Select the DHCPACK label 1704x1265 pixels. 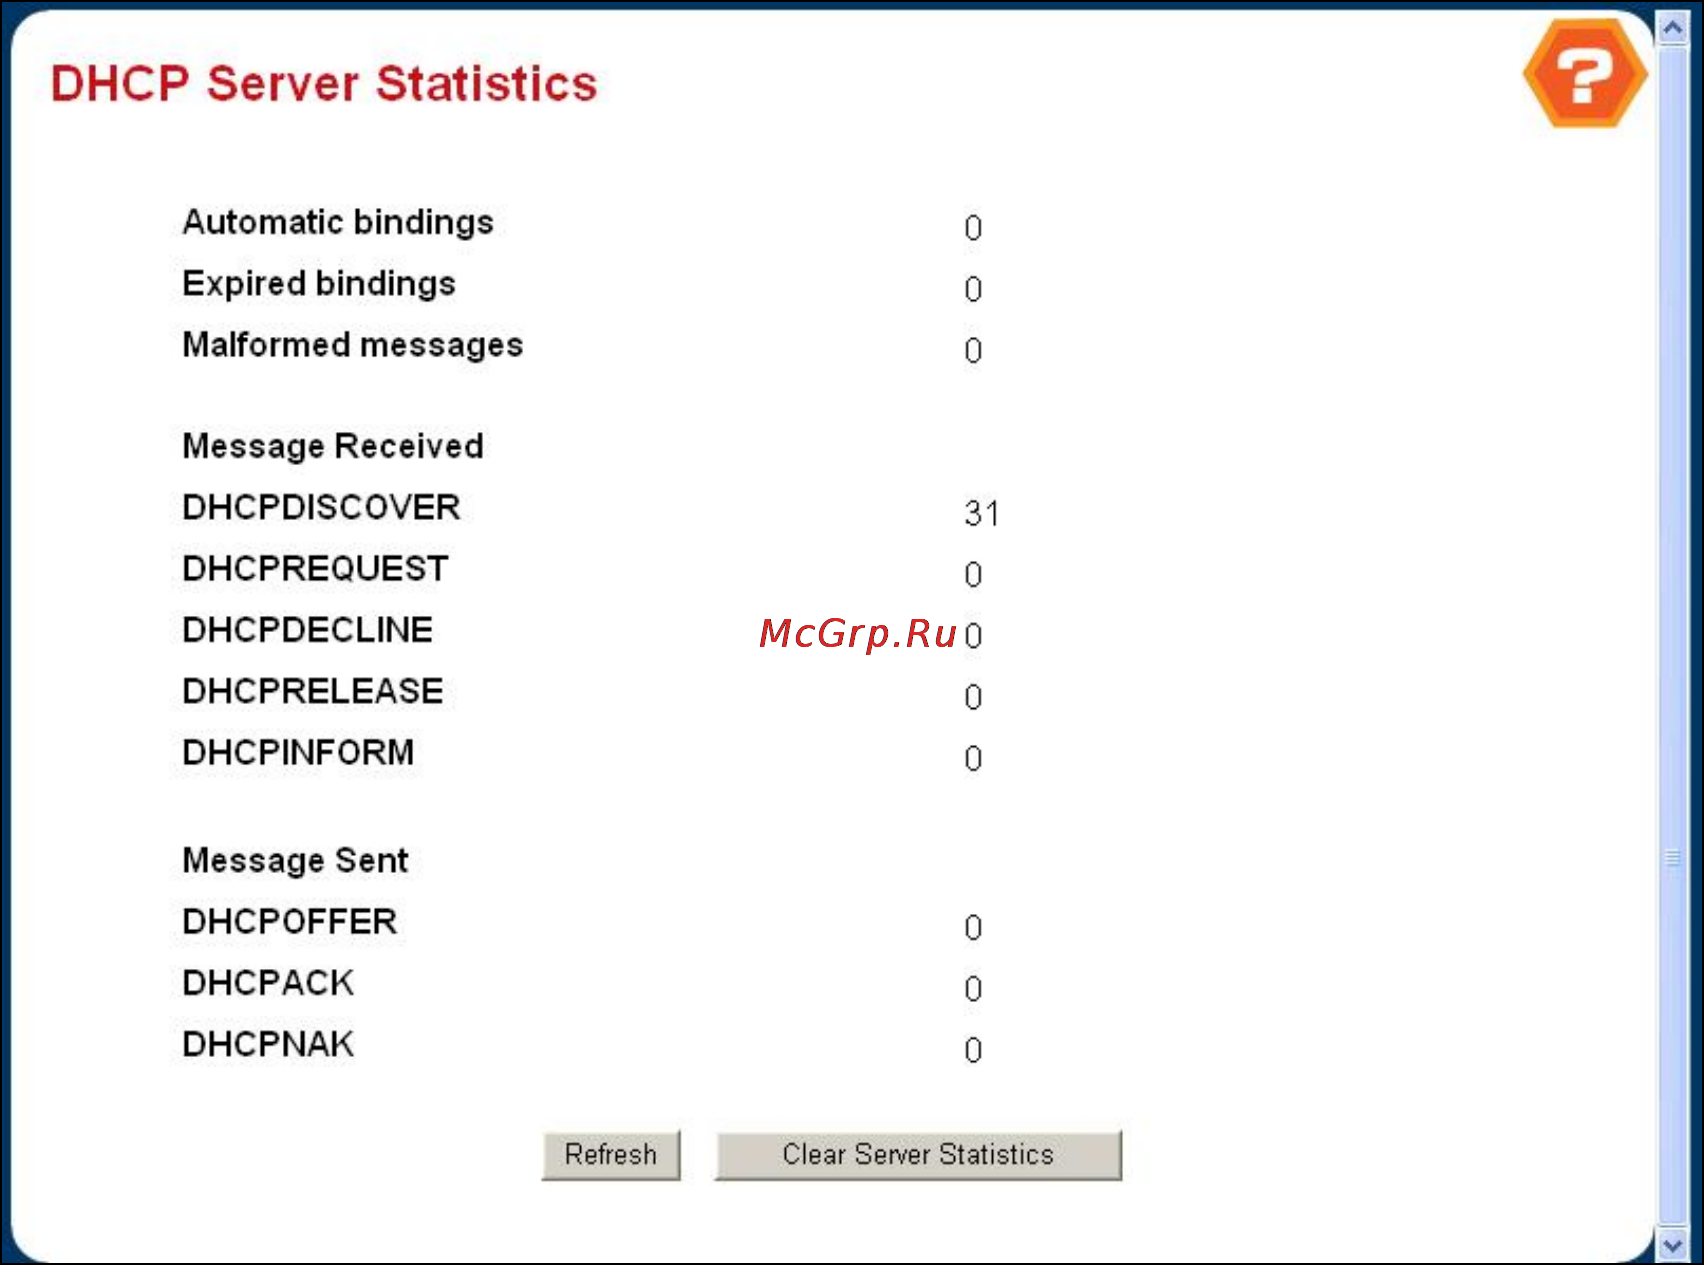click(x=268, y=983)
